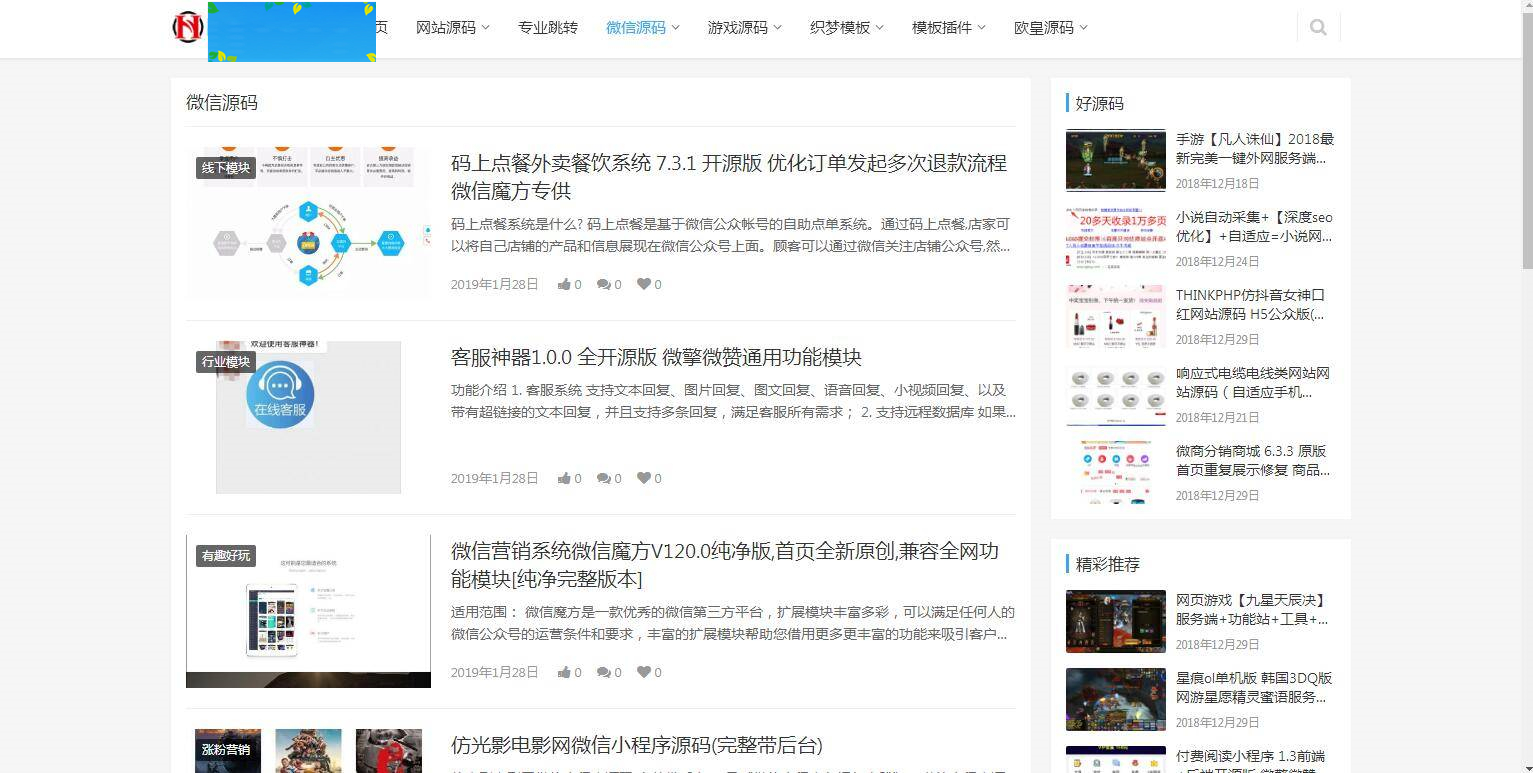This screenshot has width=1533, height=773.
Task: Click heart icon under 码上点餐 article
Action: (645, 284)
